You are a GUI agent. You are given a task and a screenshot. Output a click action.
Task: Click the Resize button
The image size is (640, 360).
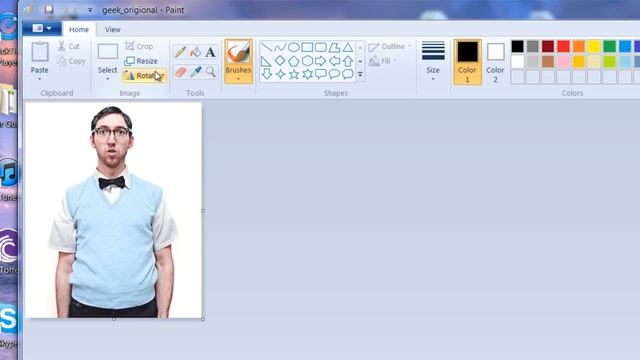(141, 61)
